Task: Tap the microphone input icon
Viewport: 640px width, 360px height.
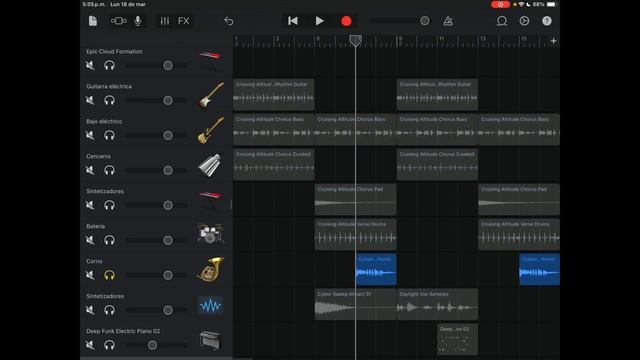Action: point(138,21)
